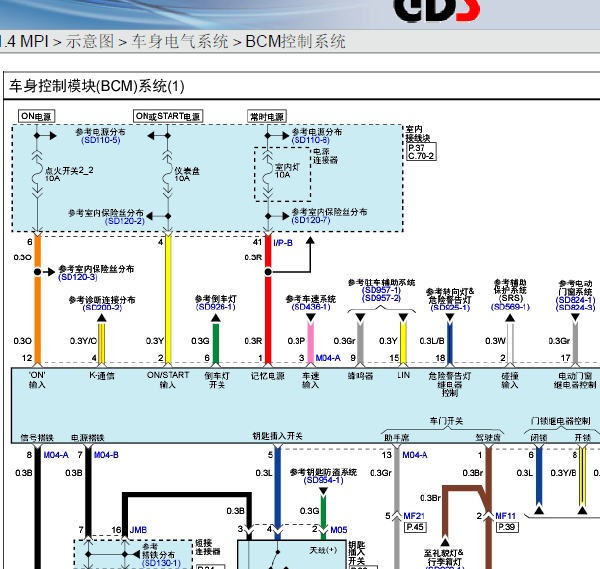Click the 碰撞输入 pin label
The width and height of the screenshot is (600, 569).
[x=510, y=380]
